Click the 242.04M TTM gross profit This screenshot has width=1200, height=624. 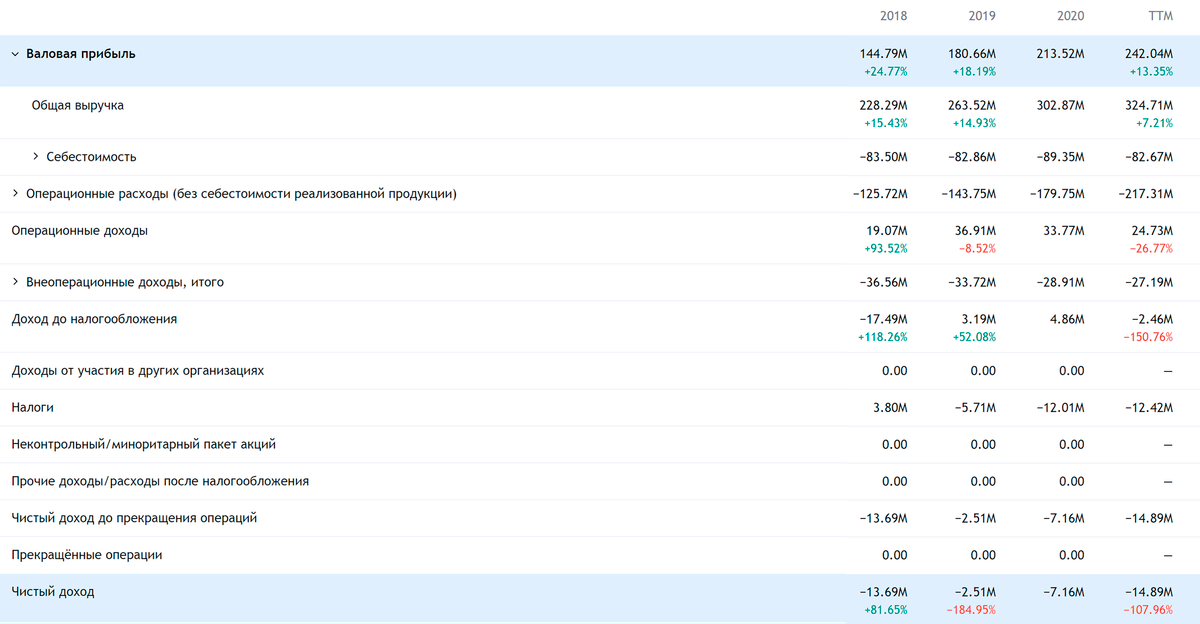(1149, 54)
